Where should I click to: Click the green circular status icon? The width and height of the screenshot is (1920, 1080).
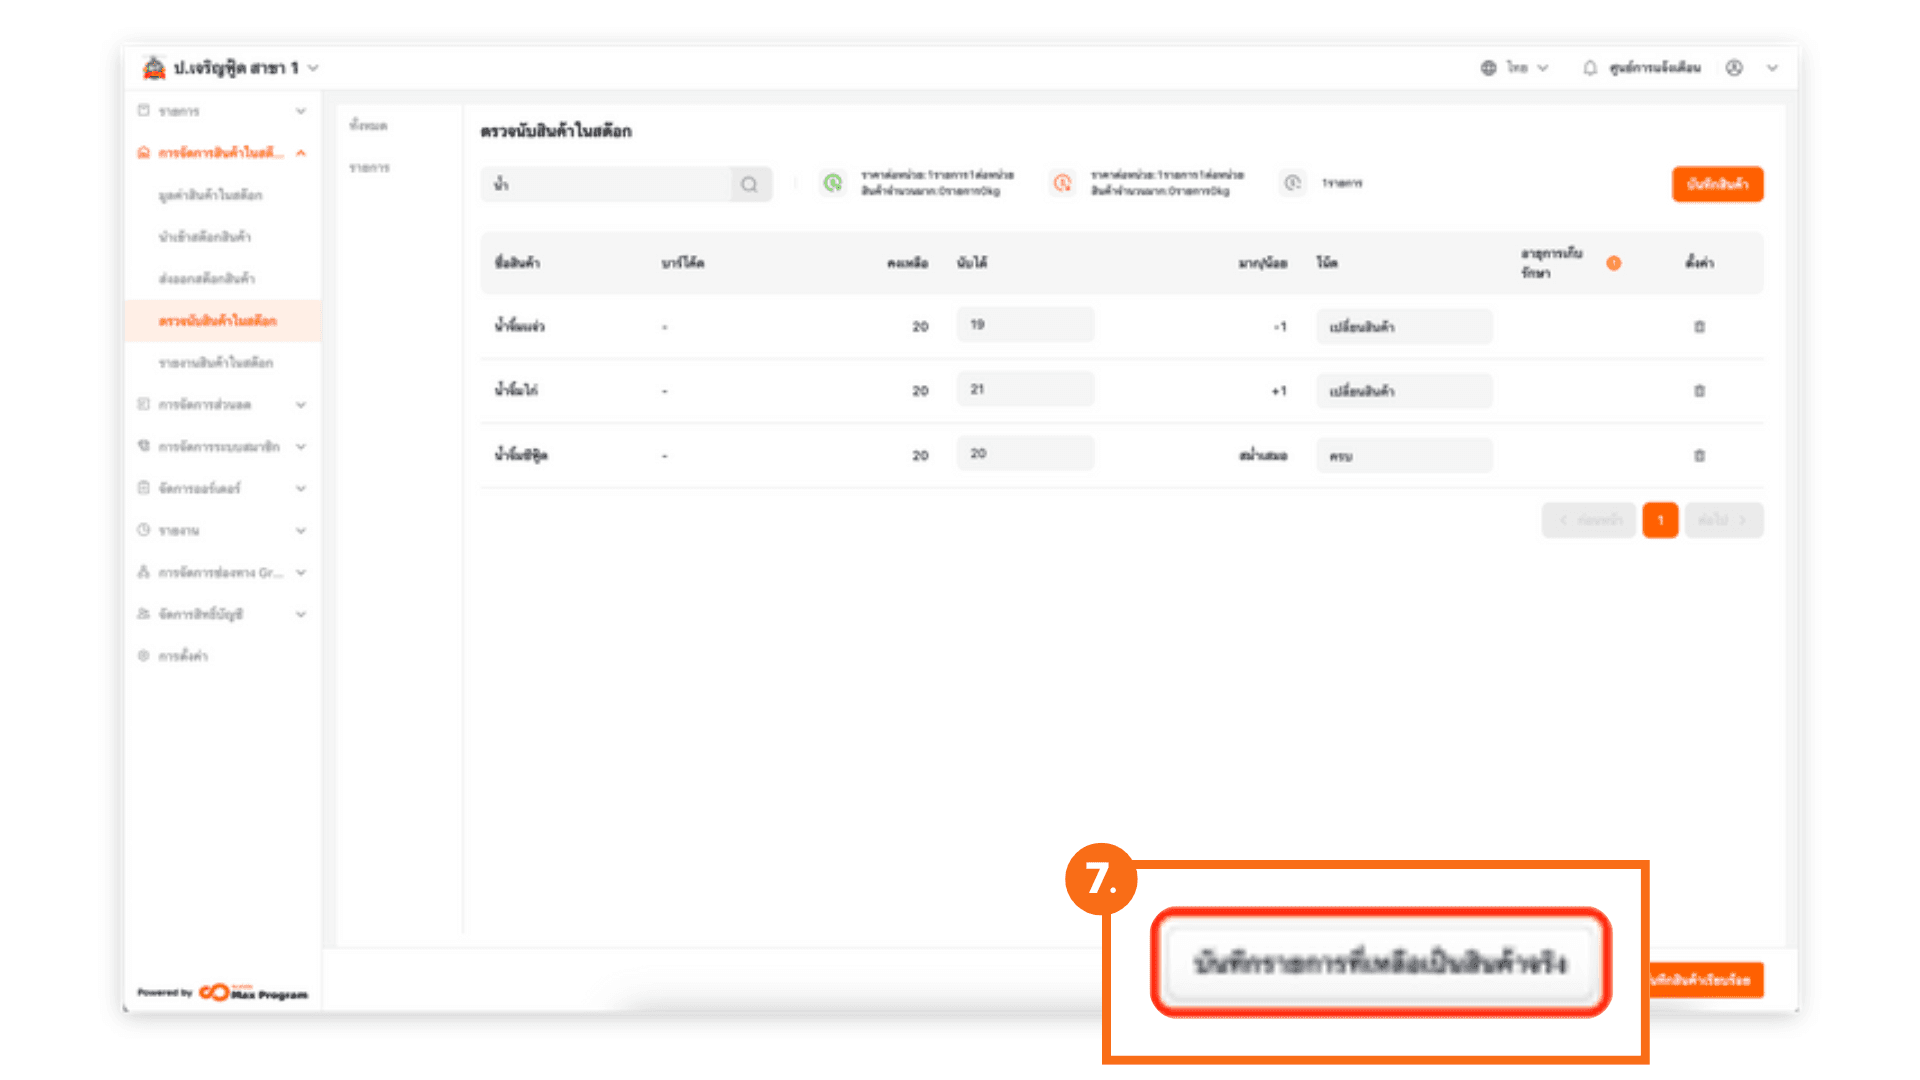click(x=832, y=183)
